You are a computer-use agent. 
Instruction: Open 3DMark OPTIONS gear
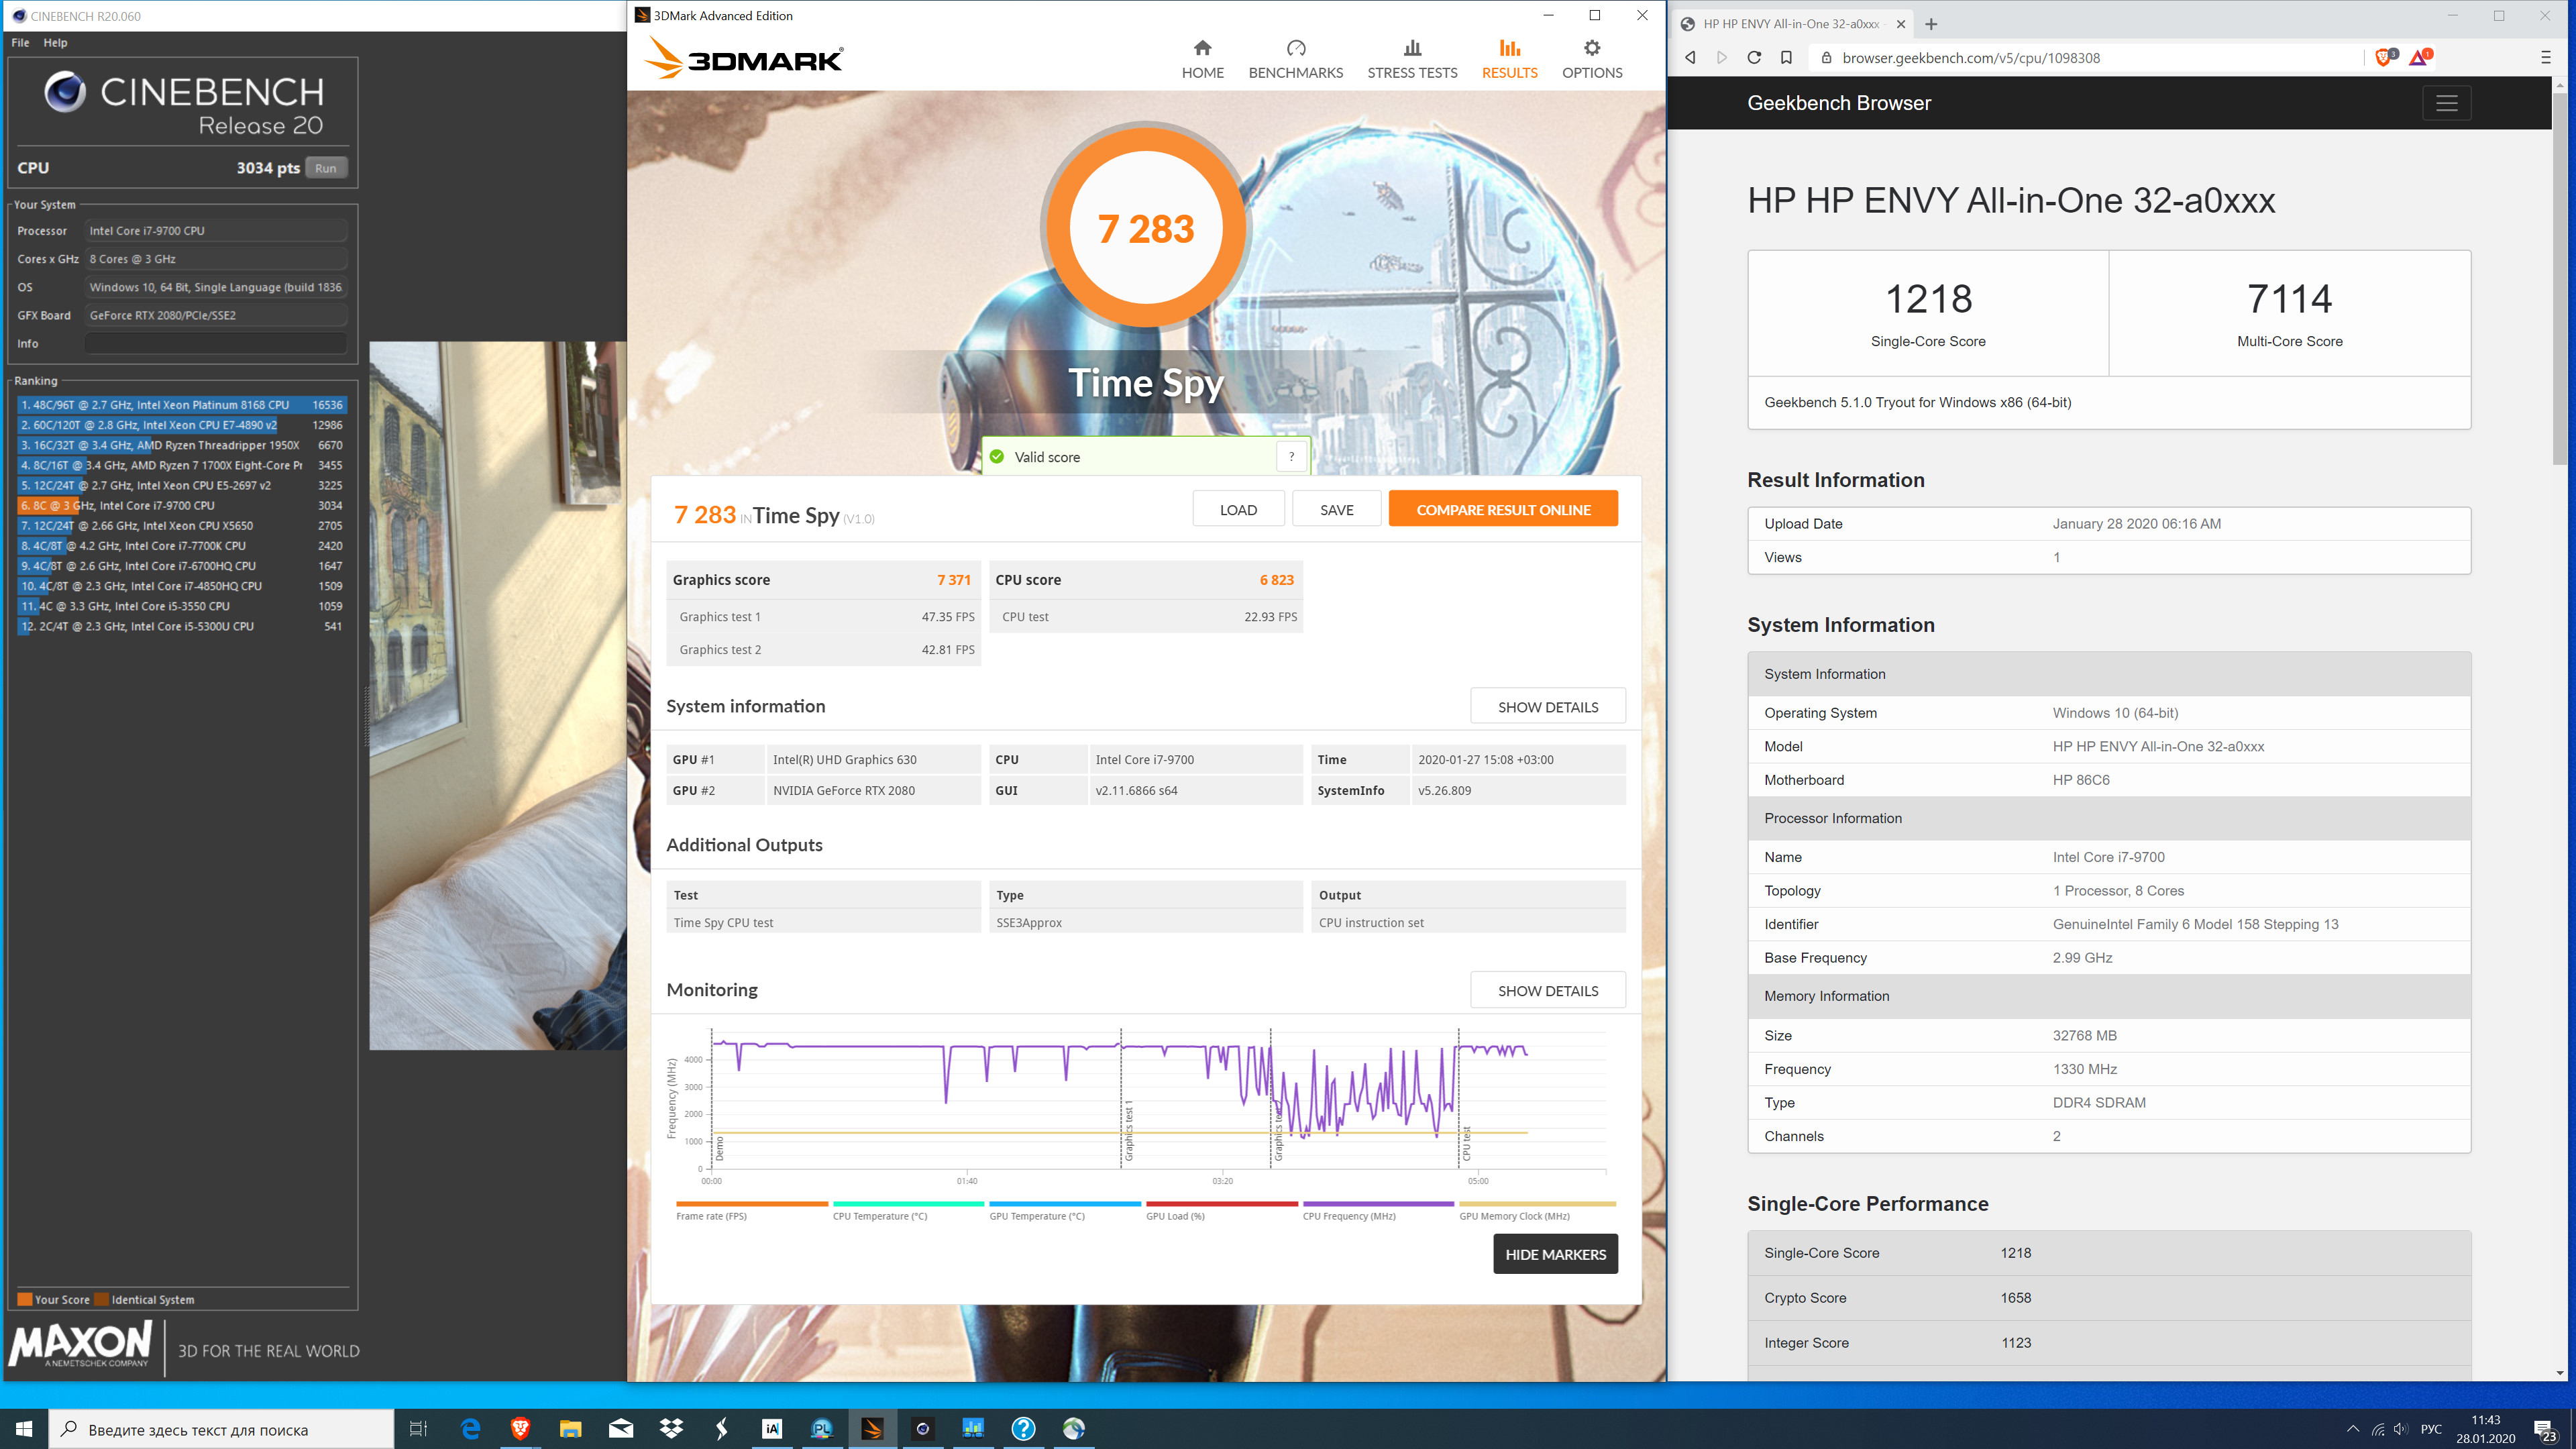click(x=1592, y=60)
